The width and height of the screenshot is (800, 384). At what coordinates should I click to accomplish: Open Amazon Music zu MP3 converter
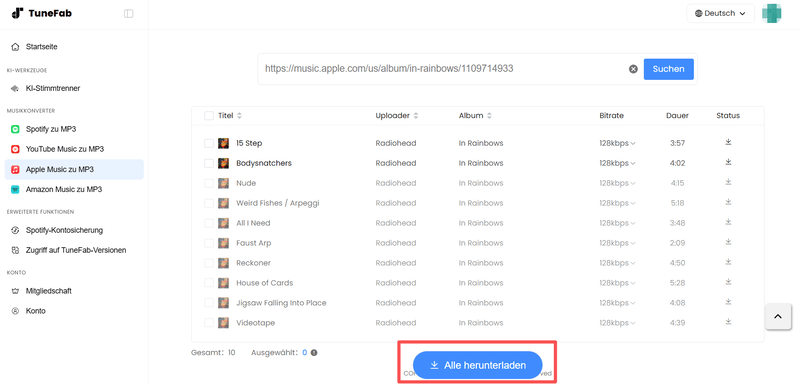[74, 189]
